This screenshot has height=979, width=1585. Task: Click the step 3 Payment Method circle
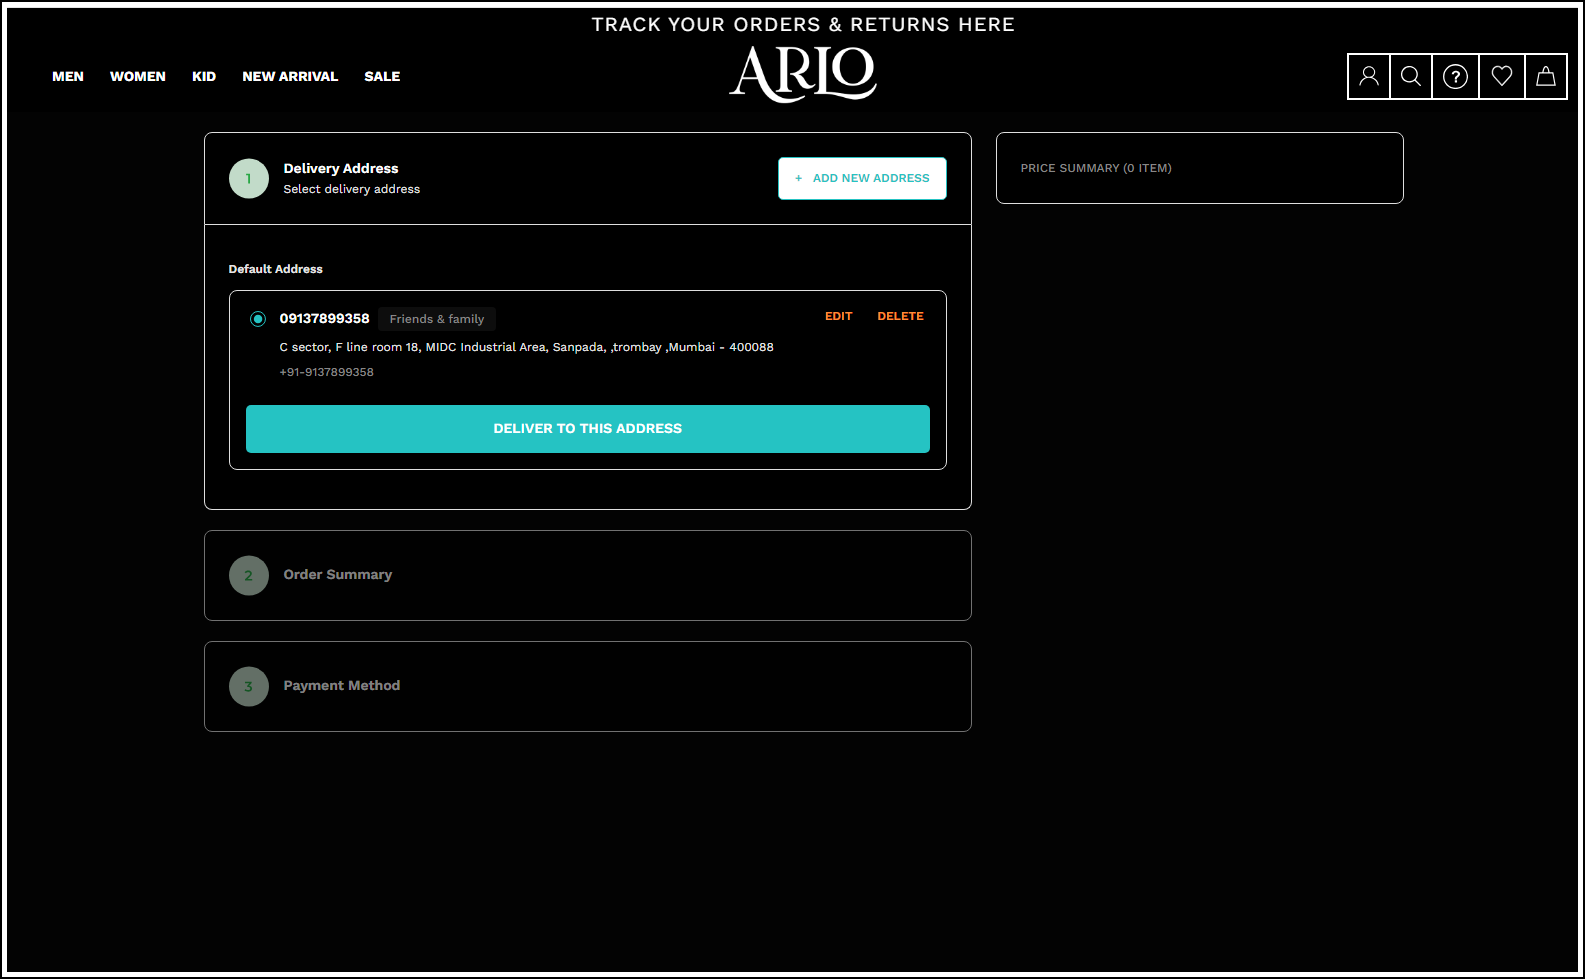(x=249, y=687)
